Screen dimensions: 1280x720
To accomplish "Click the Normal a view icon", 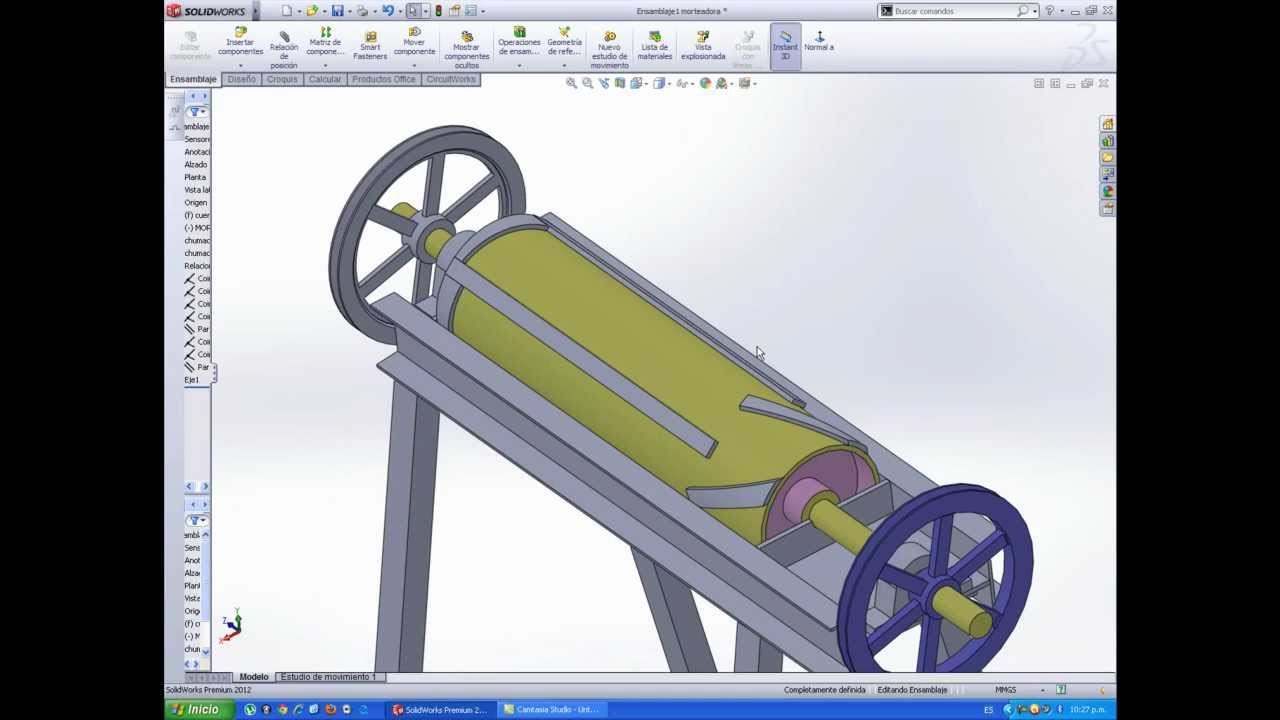I will point(819,41).
